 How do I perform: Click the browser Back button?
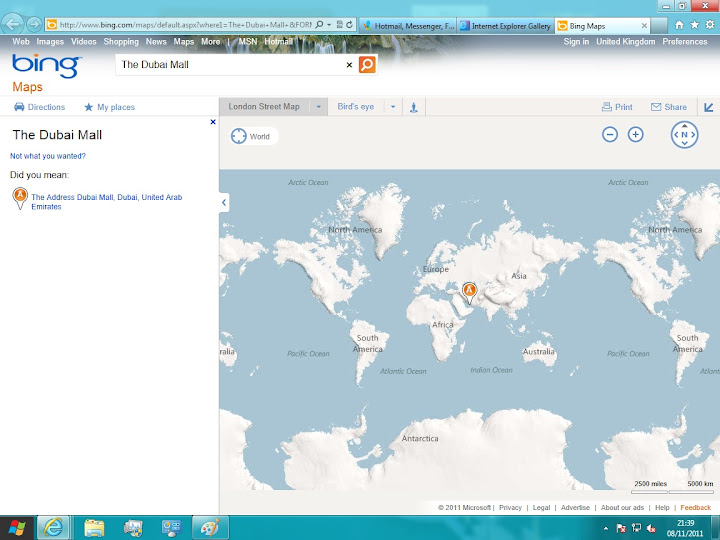13,24
